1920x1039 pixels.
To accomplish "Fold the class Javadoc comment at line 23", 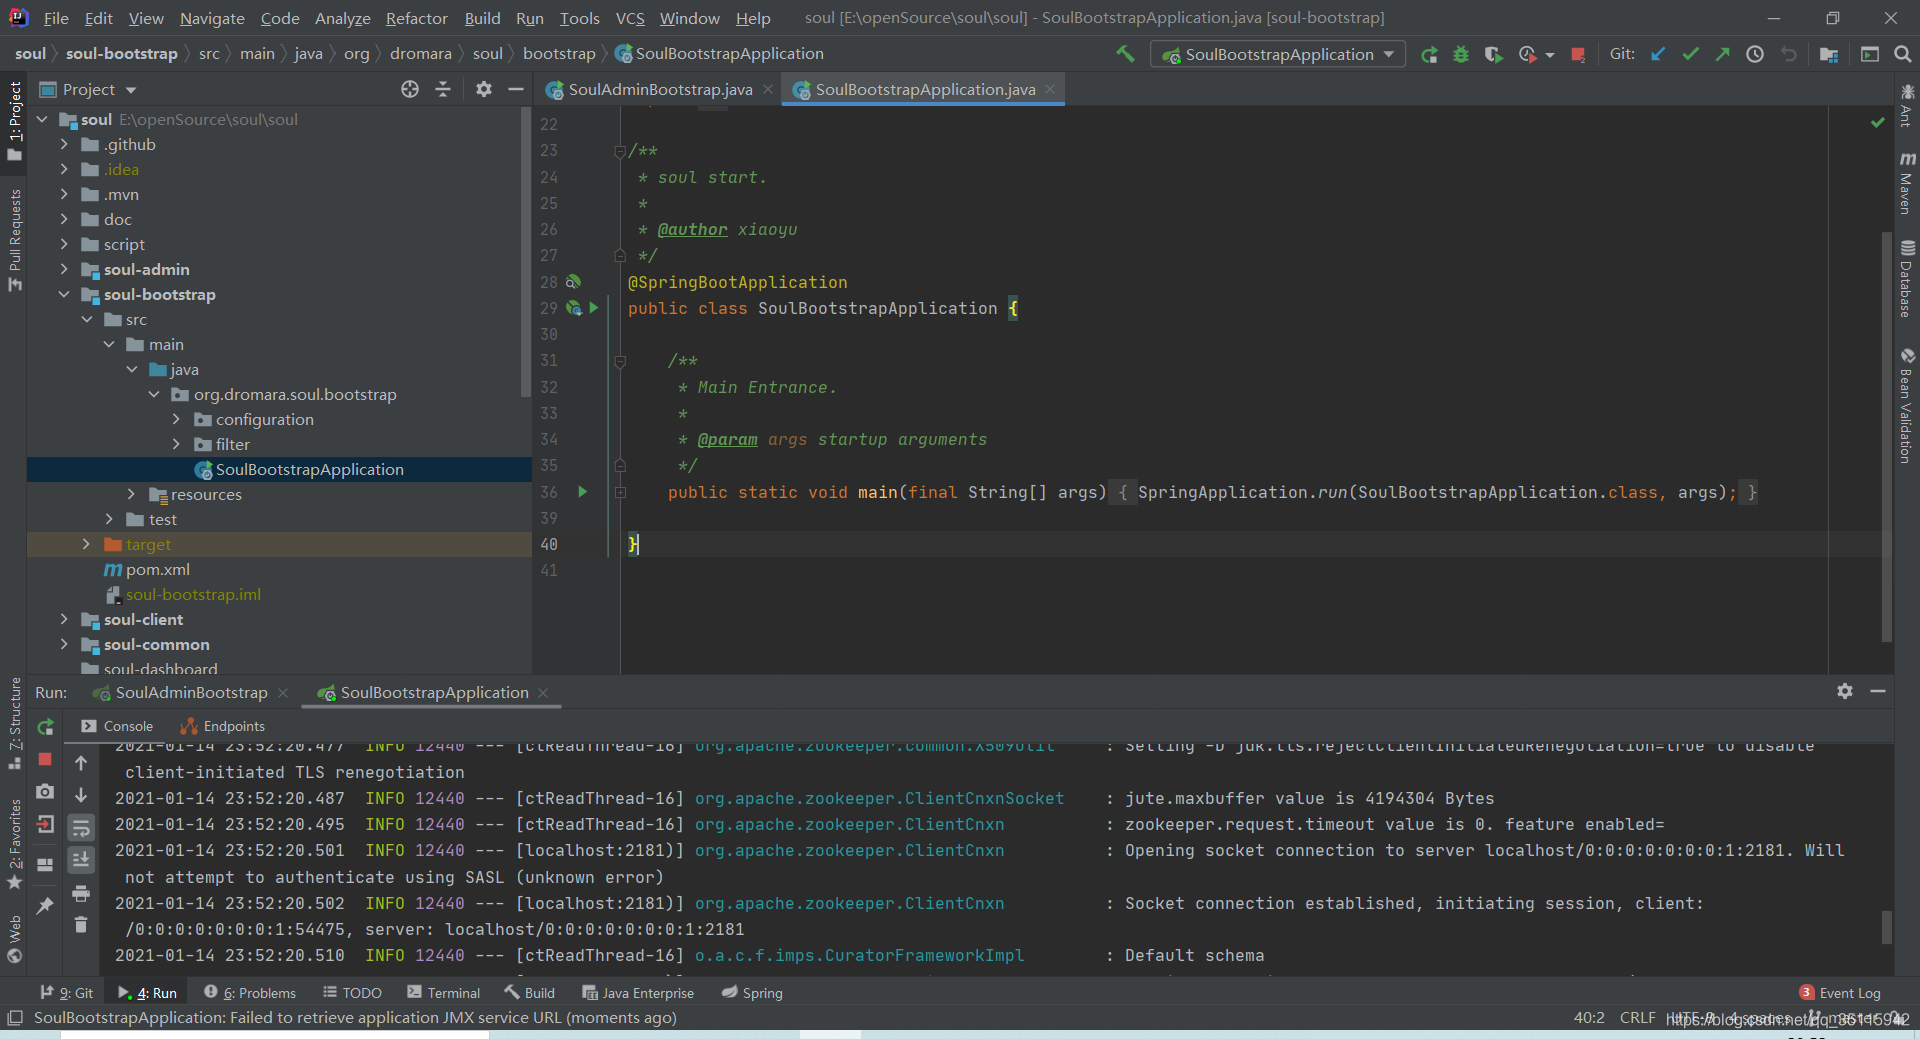I will click(x=620, y=151).
